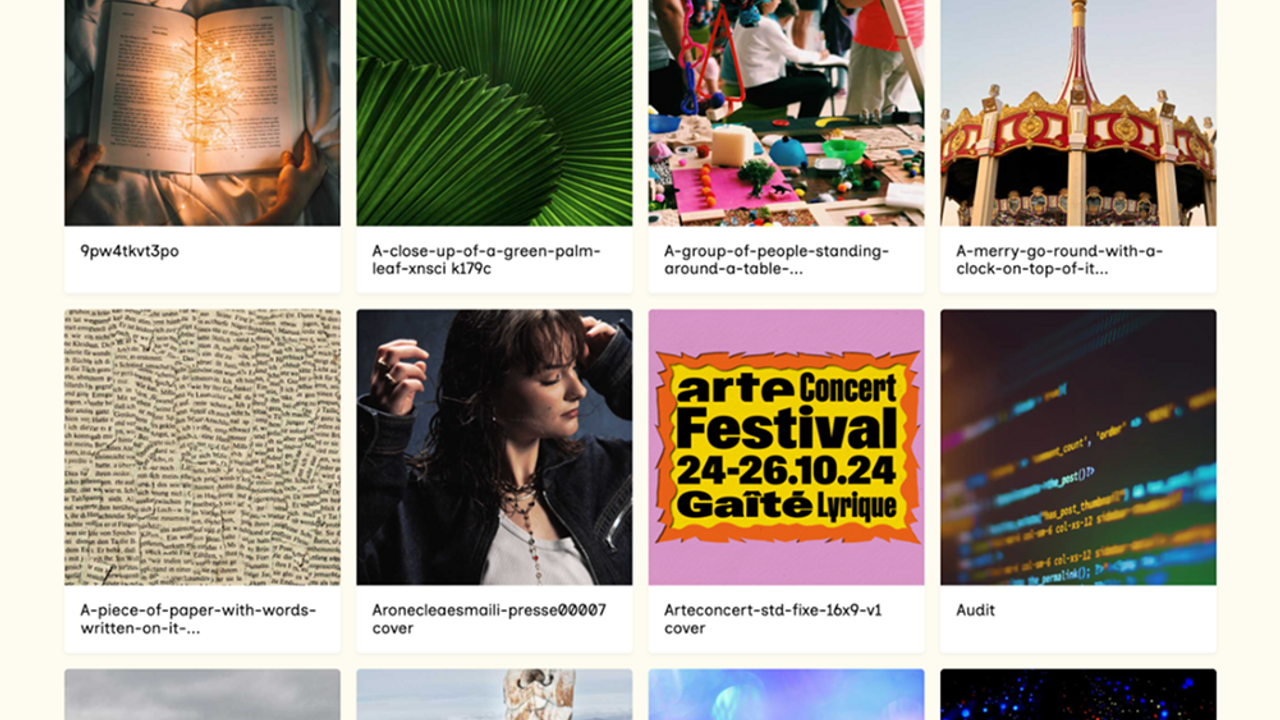Select the partially visible dark bokeh lights thumbnail

[1078, 695]
